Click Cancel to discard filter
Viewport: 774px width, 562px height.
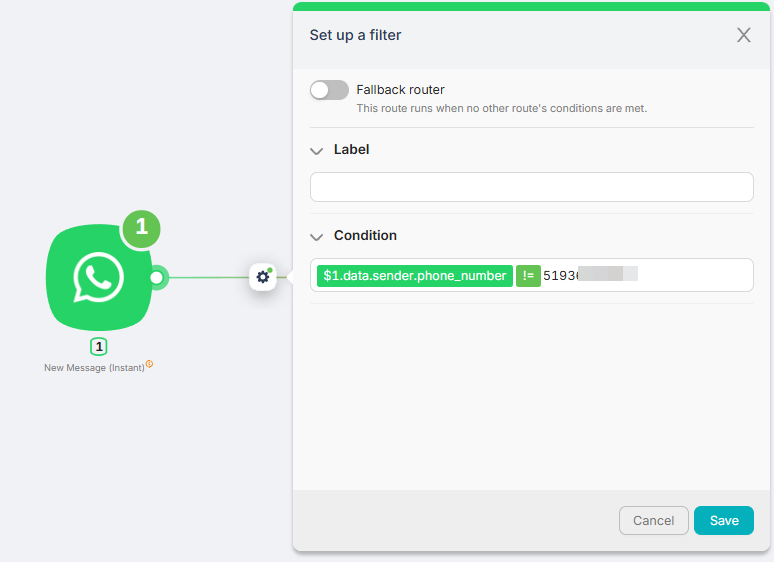click(654, 521)
